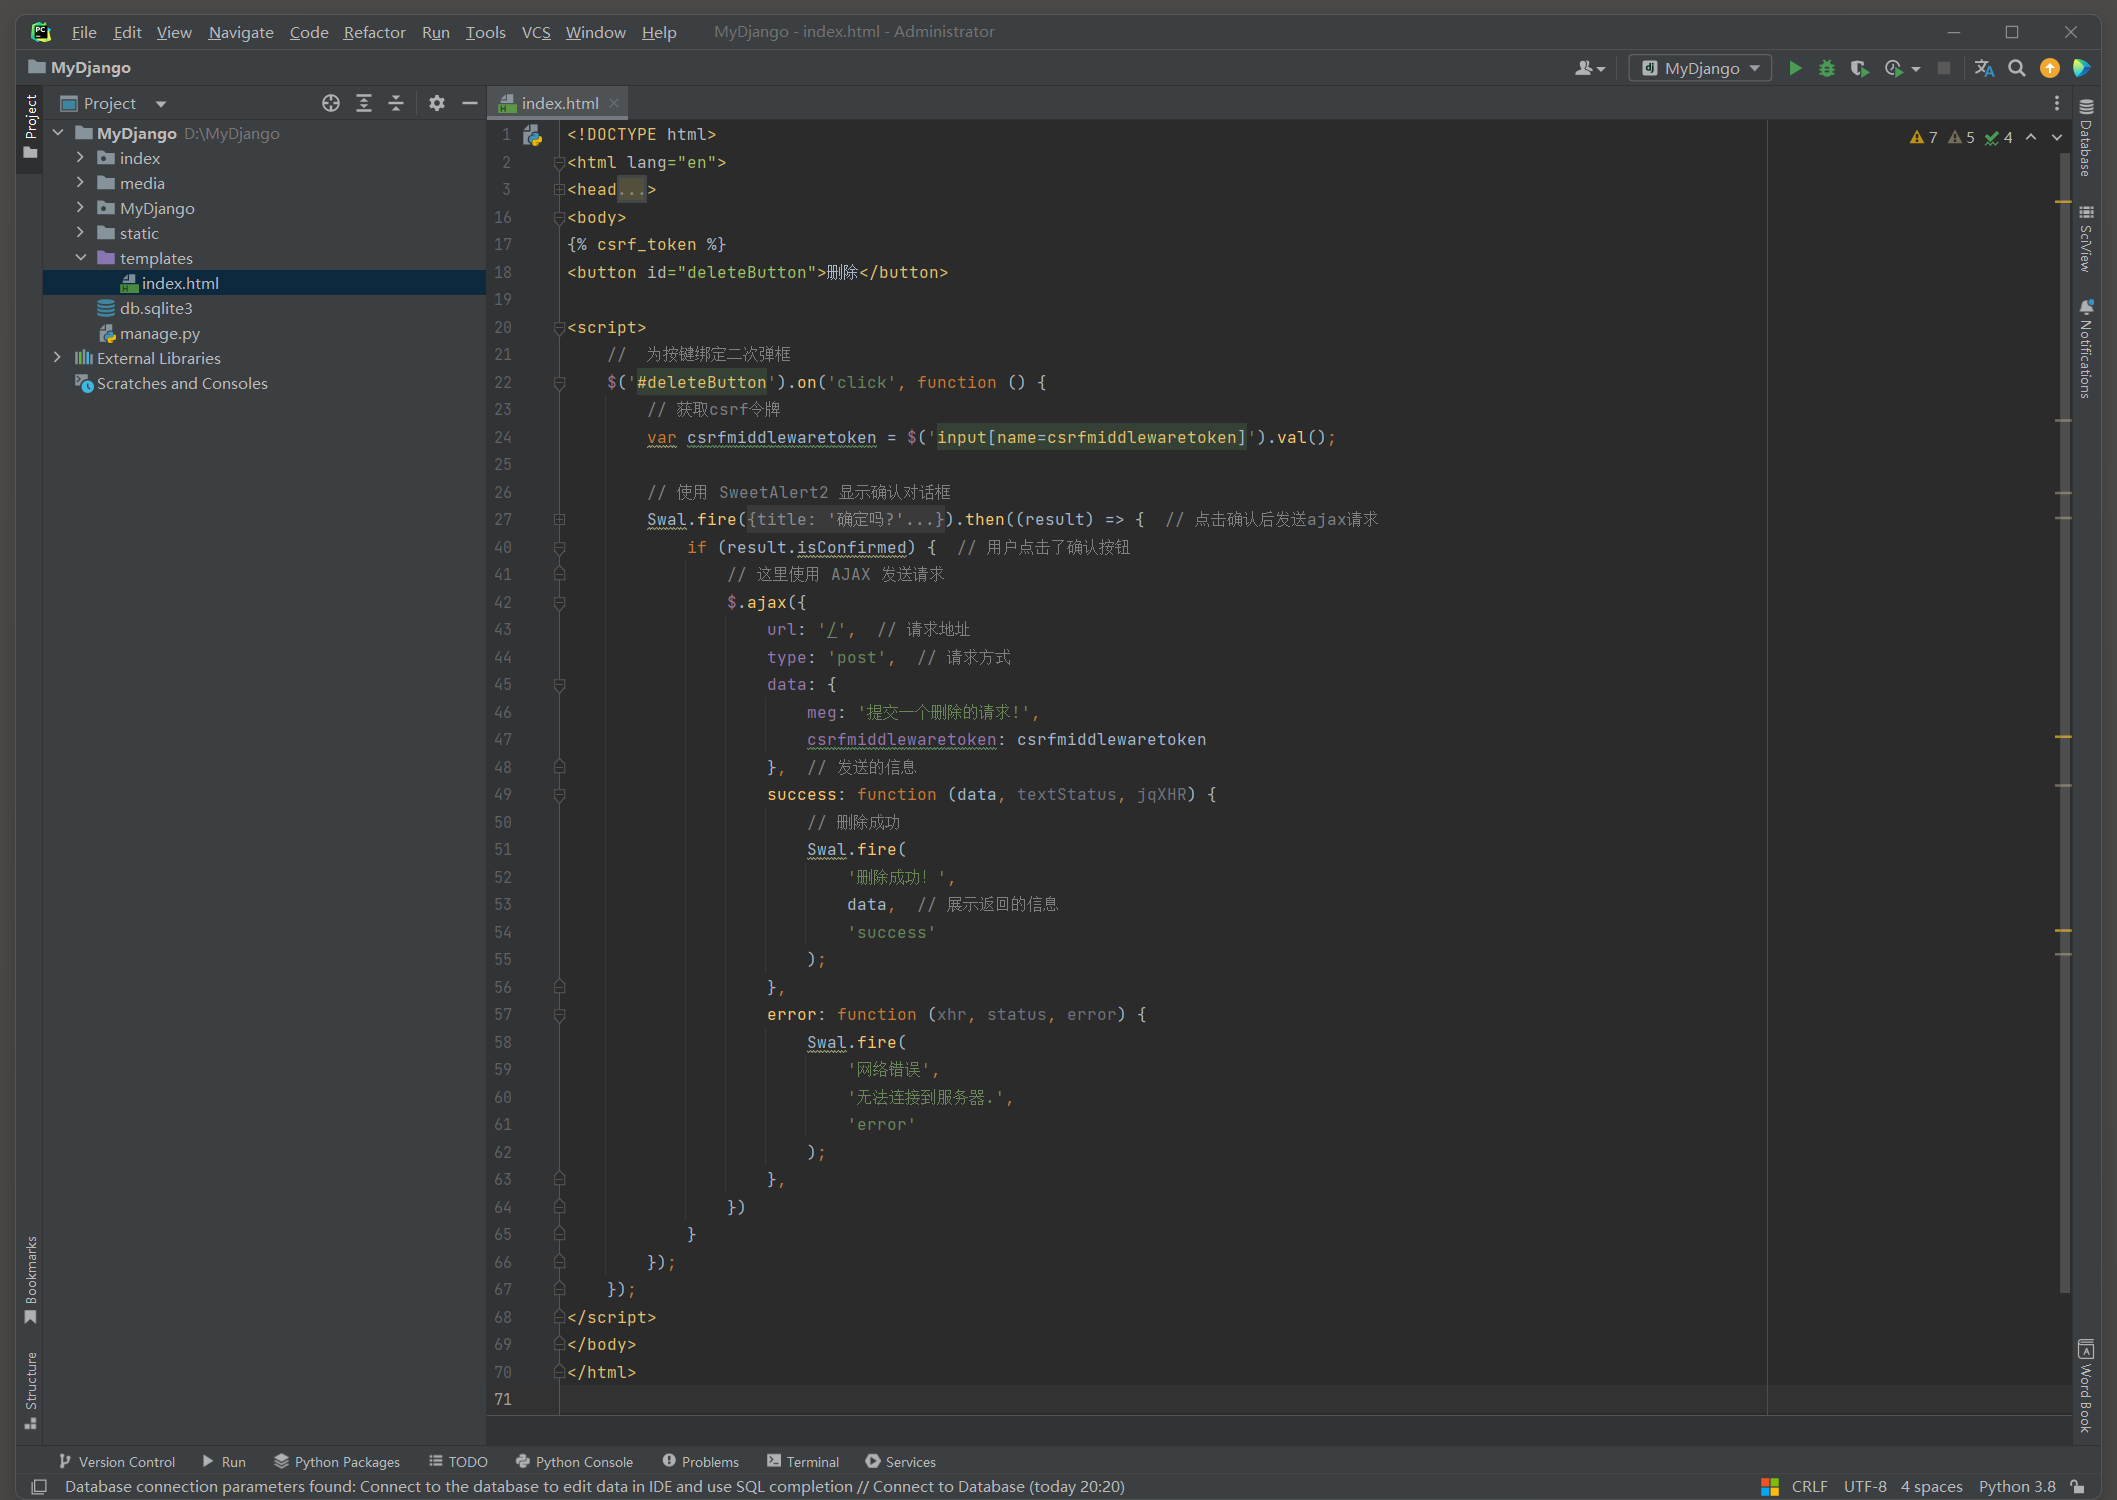Go to next highlighted error arrow
Screen dimensions: 2117x1500
[2057, 137]
